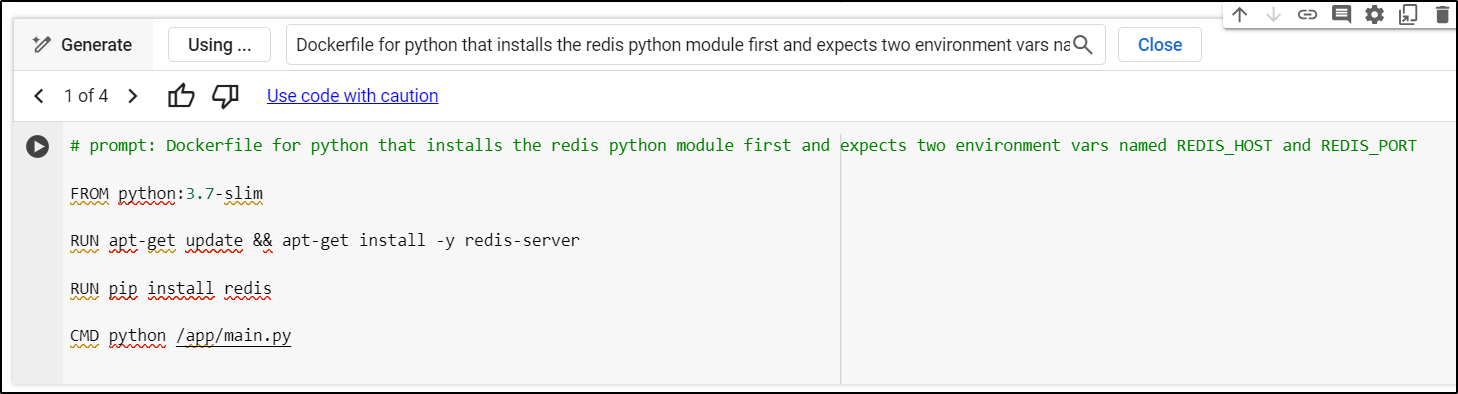Run the cell with play icon
1458x394 pixels.
37,146
